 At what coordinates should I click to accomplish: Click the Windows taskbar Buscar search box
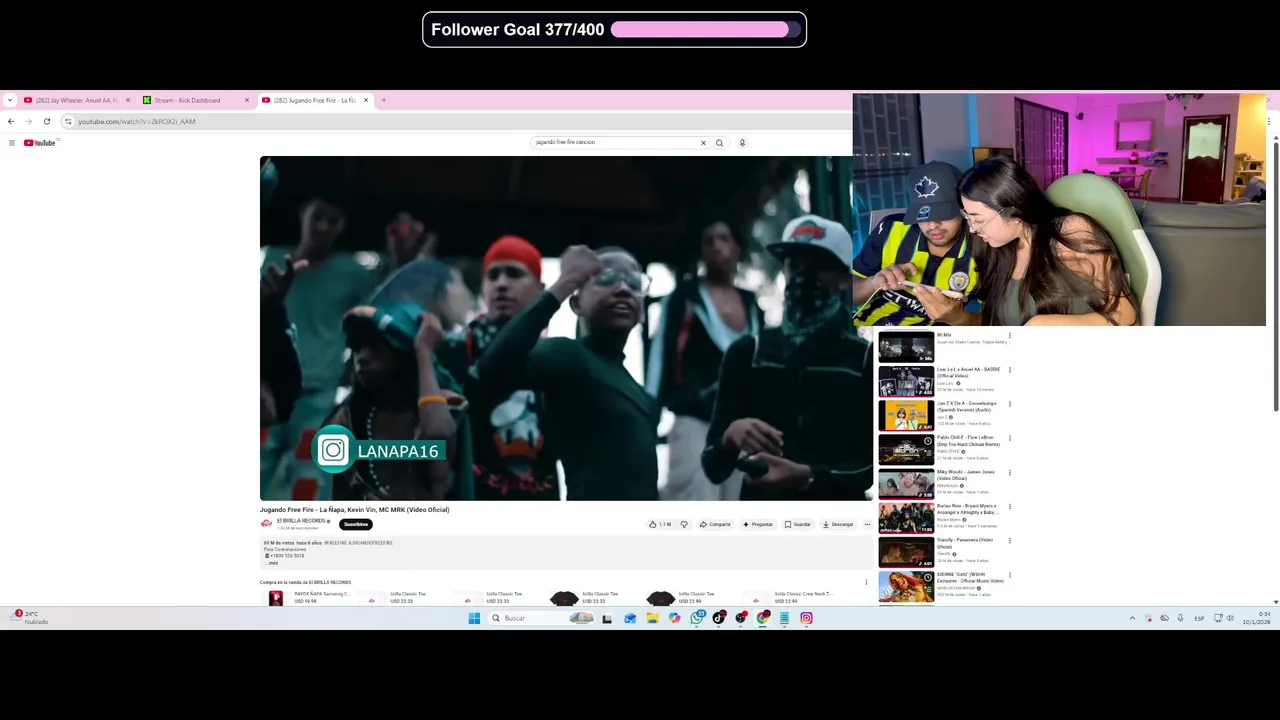(538, 618)
